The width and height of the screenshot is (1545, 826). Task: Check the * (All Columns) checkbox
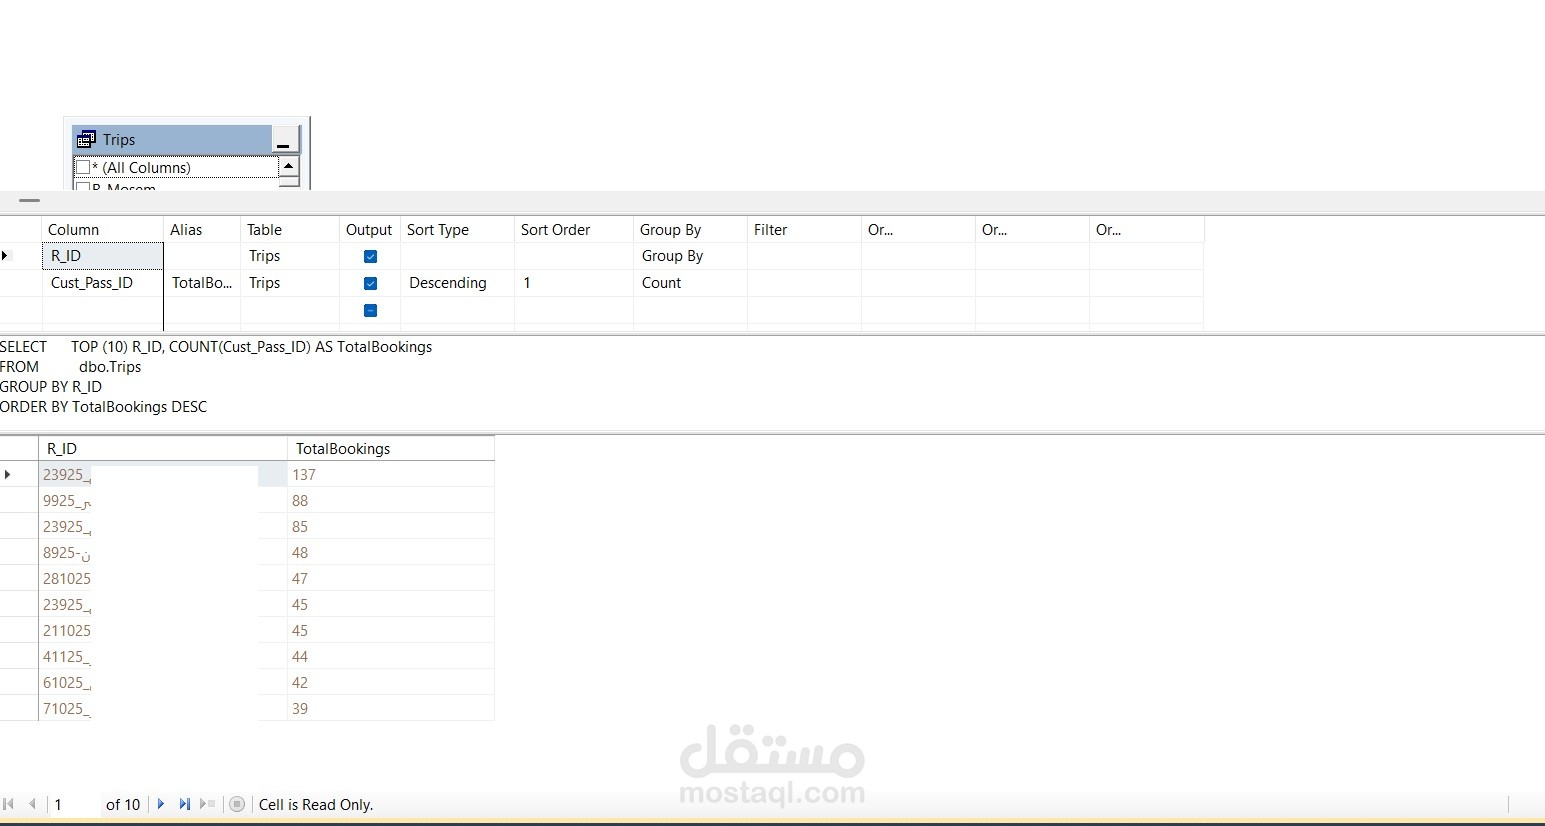(84, 167)
